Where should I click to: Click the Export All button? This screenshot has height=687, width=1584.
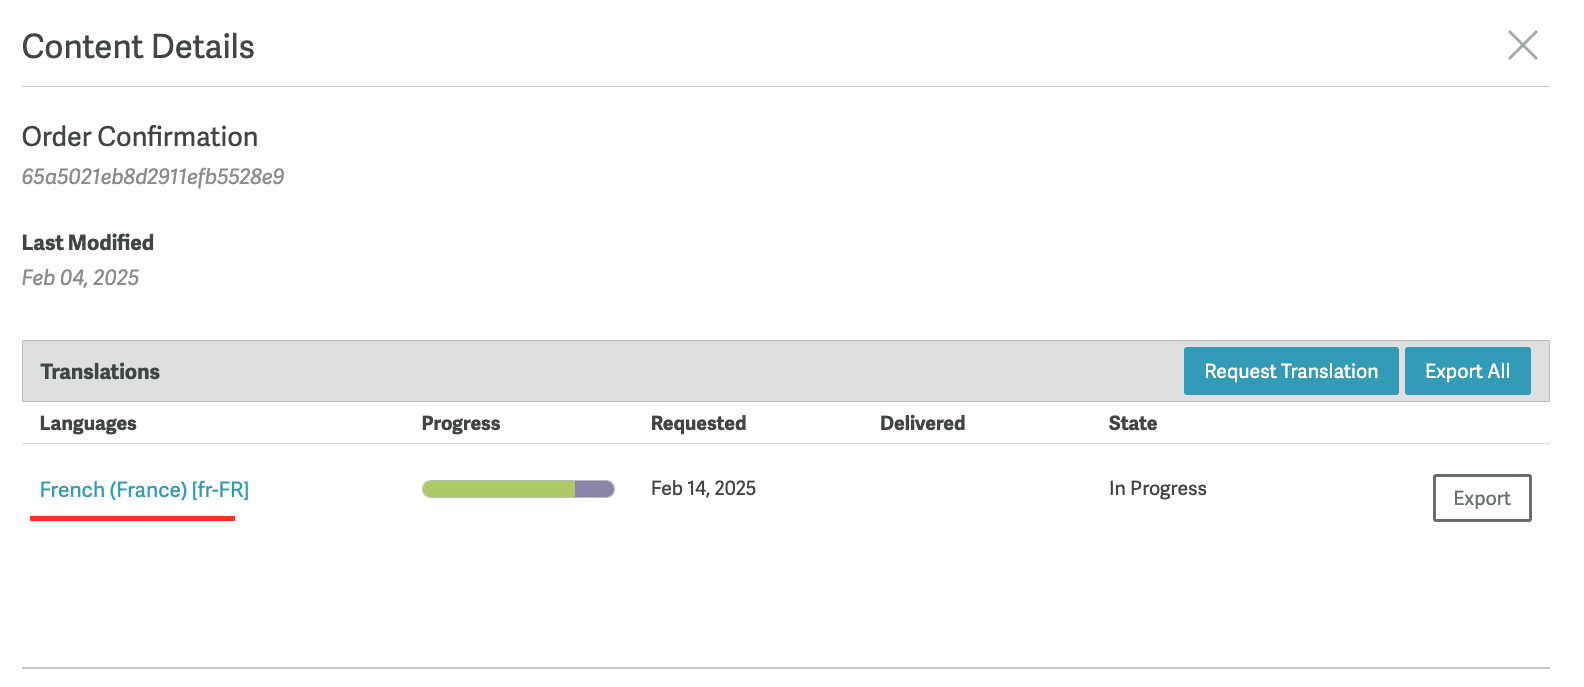pos(1467,371)
